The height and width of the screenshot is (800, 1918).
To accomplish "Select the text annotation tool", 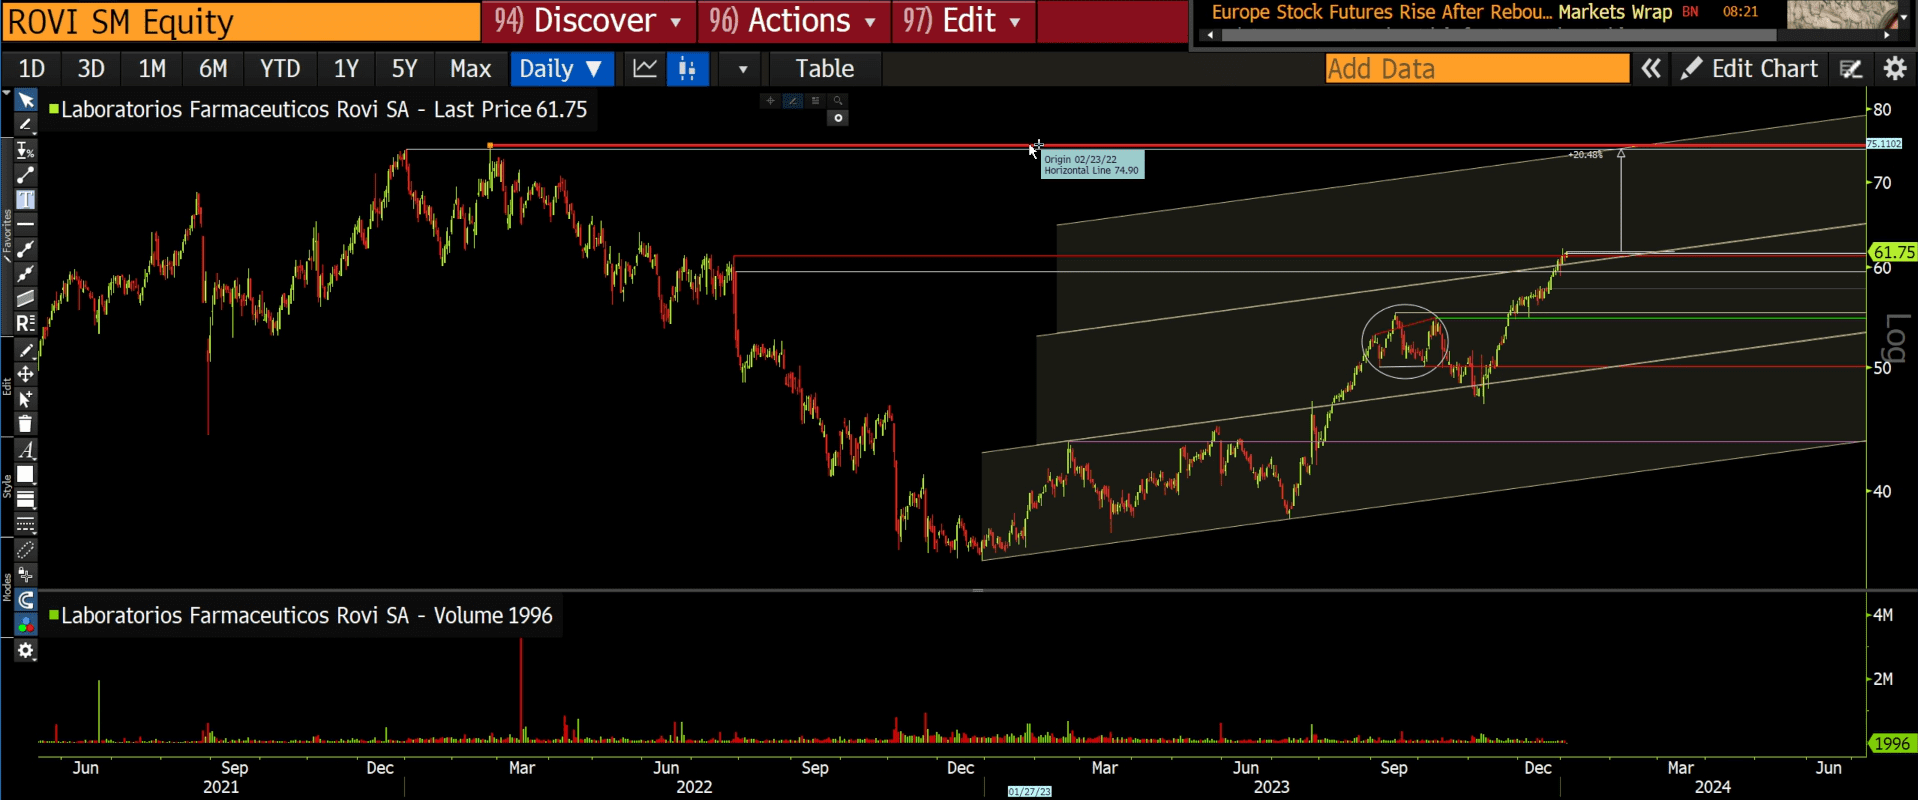I will (x=26, y=200).
